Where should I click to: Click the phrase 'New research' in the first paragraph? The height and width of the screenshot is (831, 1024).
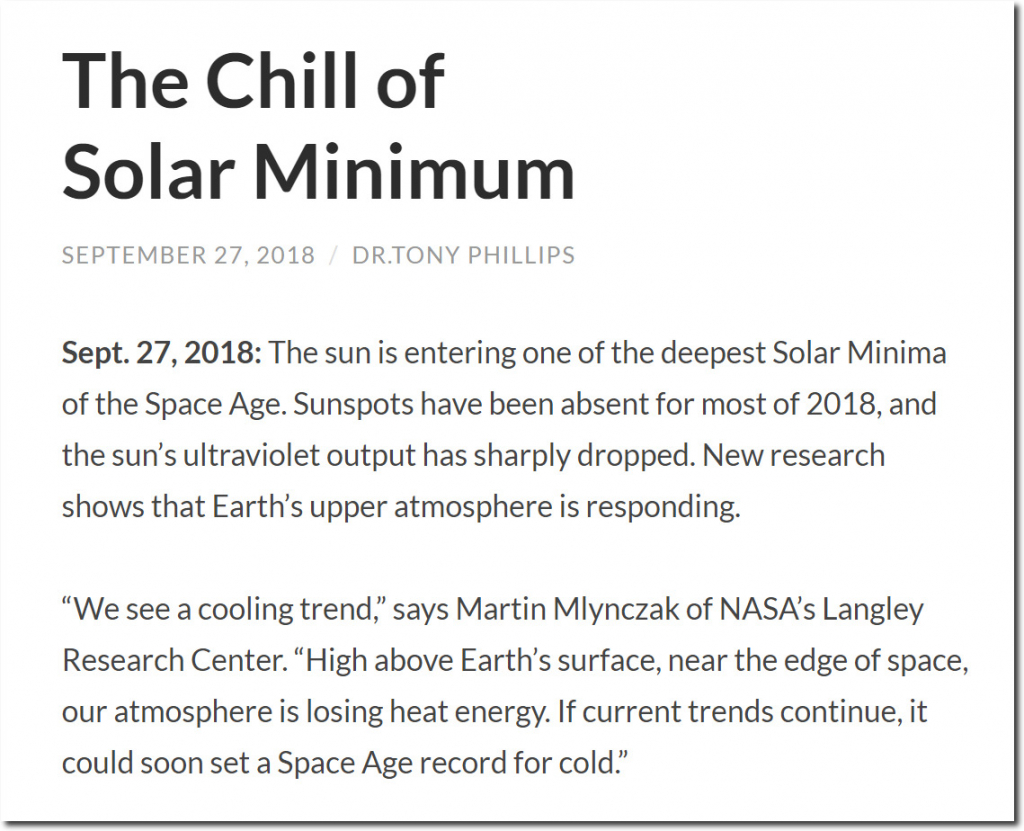(793, 455)
